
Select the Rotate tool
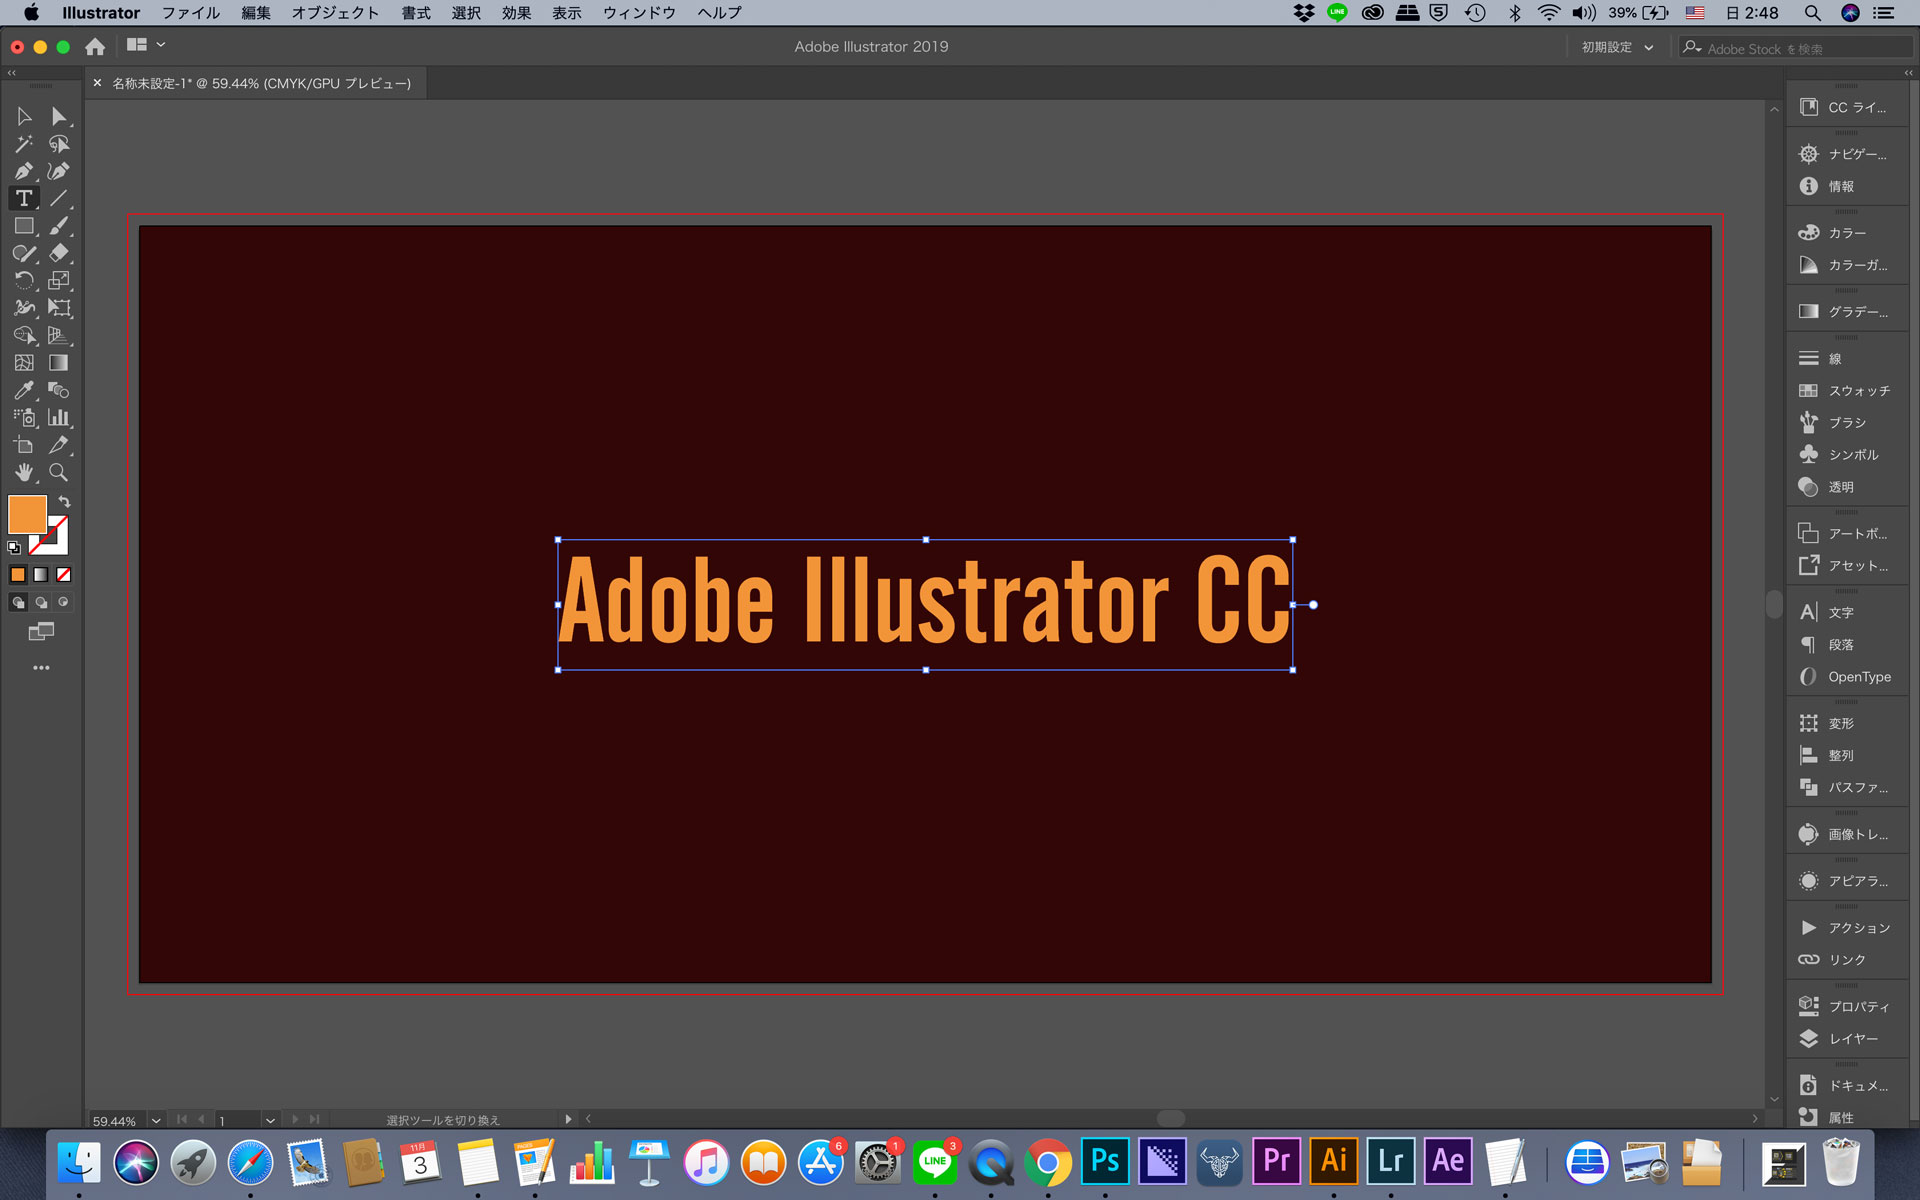24,281
